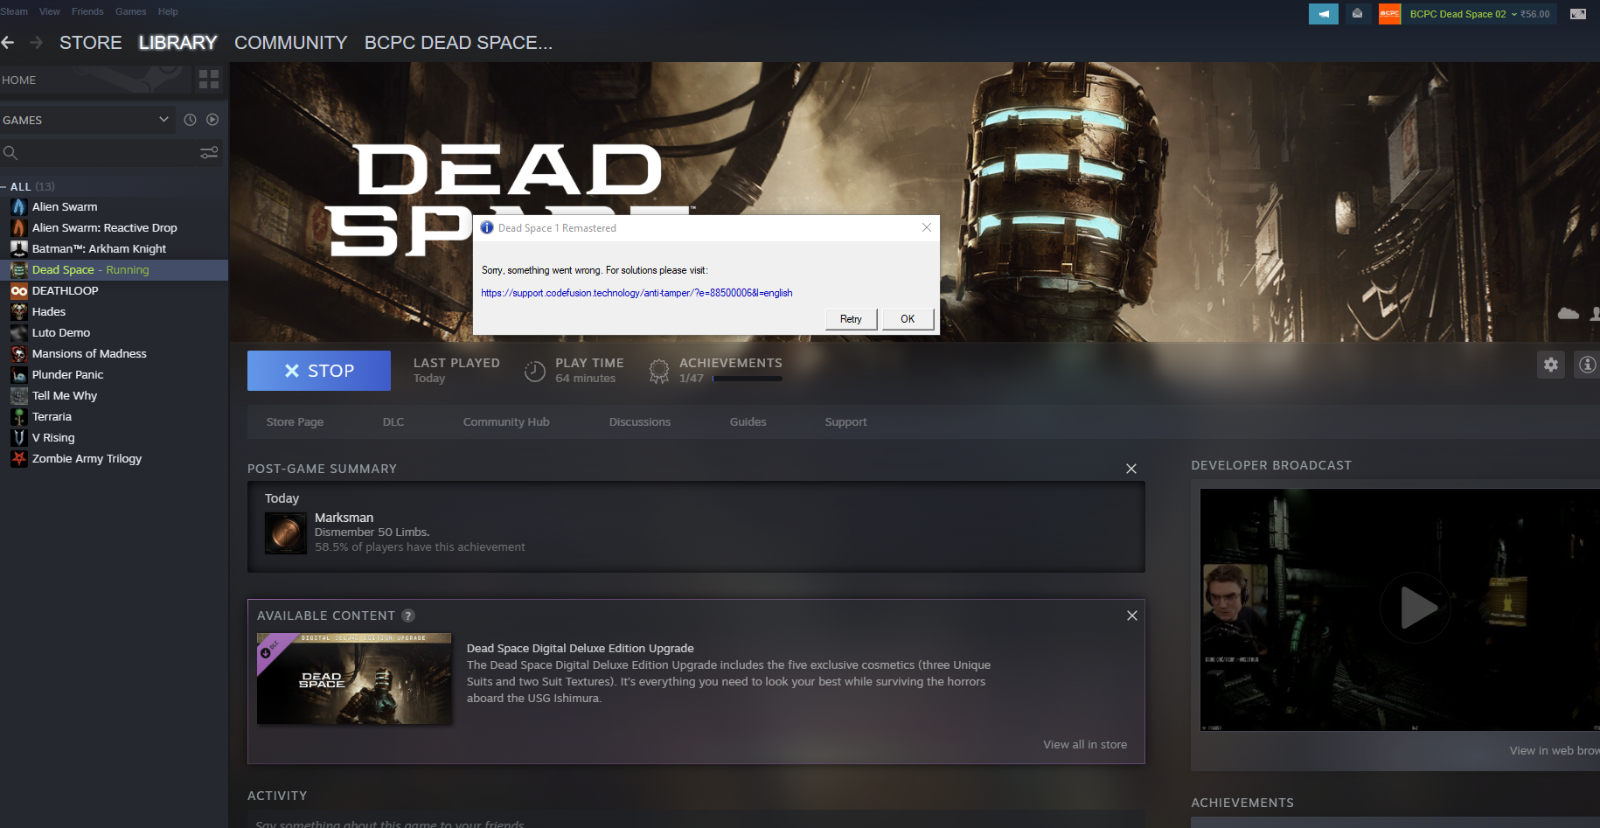Click the dialog's blue info icon
Image resolution: width=1600 pixels, height=828 pixels.
pos(487,228)
